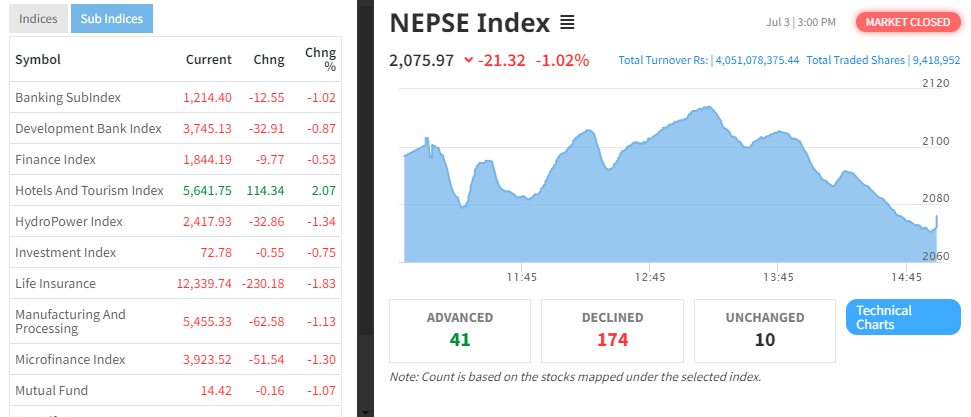
Task: Sort by the Symbol column header
Action: 38,60
